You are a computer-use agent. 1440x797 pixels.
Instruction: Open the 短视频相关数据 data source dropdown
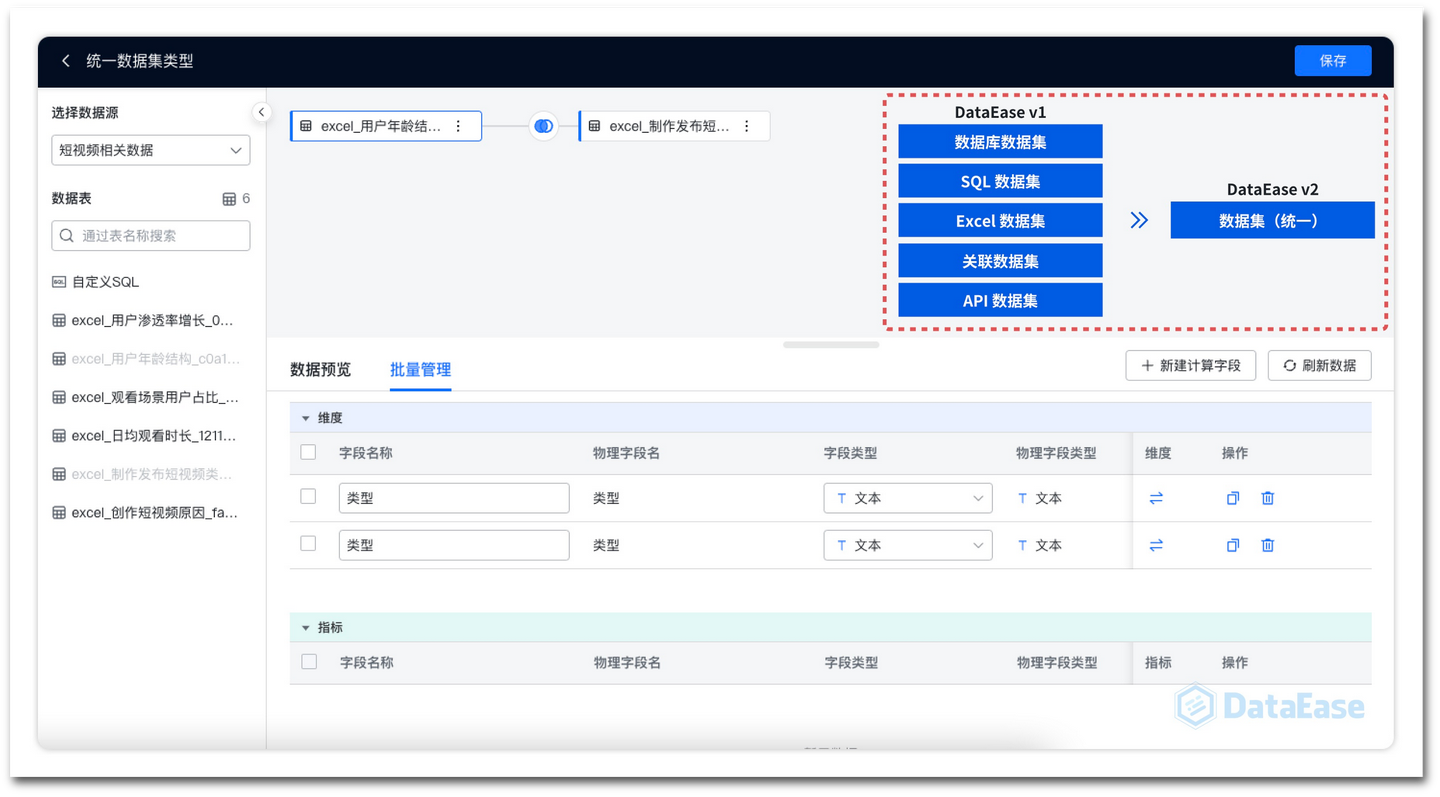[150, 150]
